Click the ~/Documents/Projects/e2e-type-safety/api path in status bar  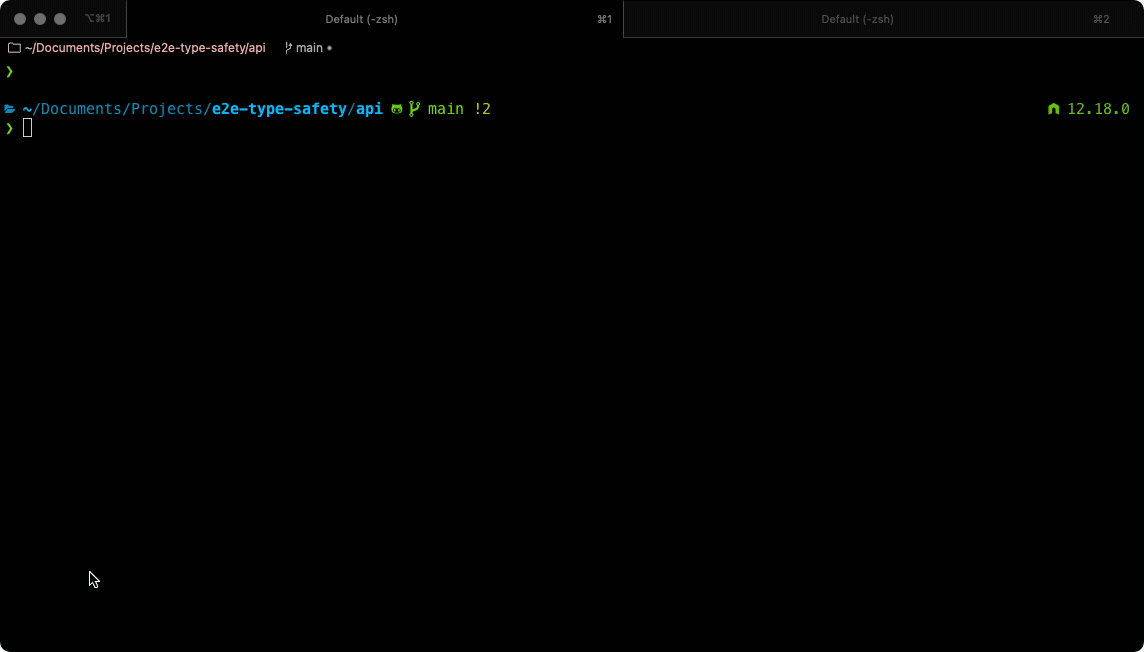point(145,48)
